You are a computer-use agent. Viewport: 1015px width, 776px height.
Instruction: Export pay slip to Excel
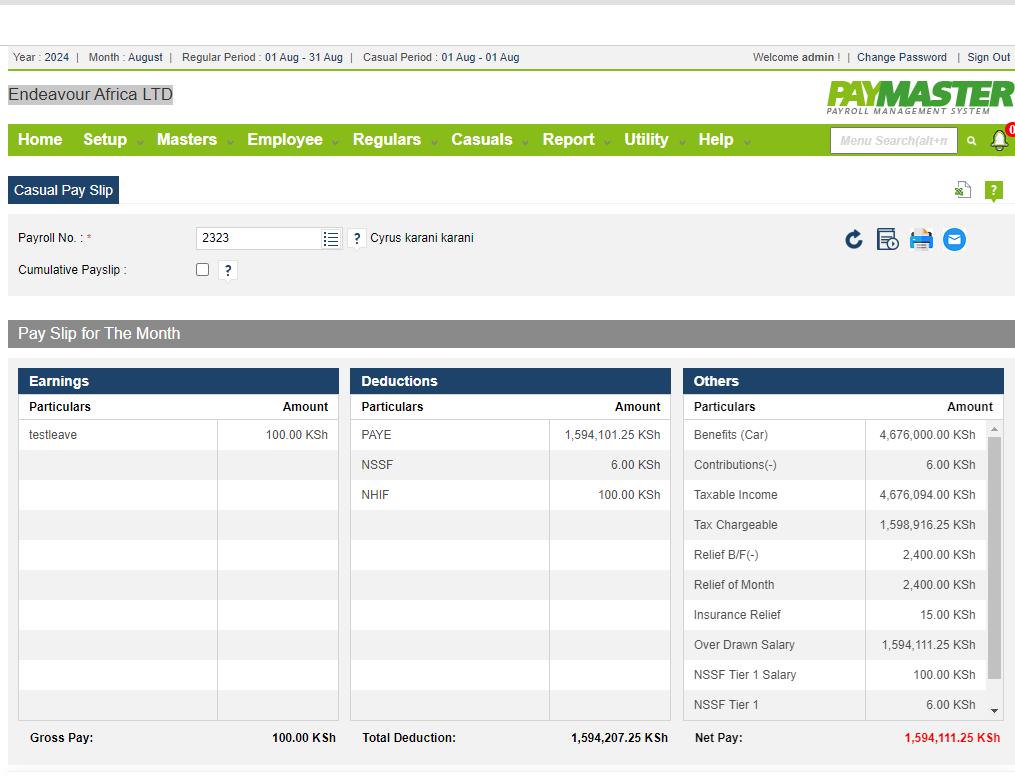click(x=962, y=190)
